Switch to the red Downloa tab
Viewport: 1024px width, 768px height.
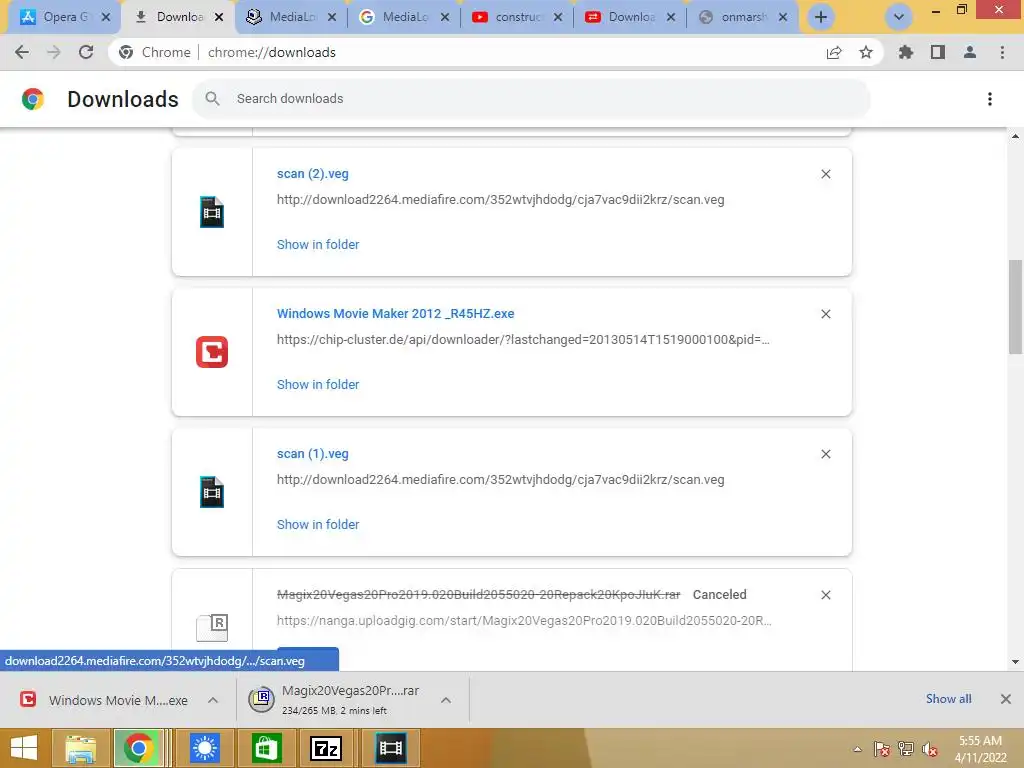tap(630, 17)
